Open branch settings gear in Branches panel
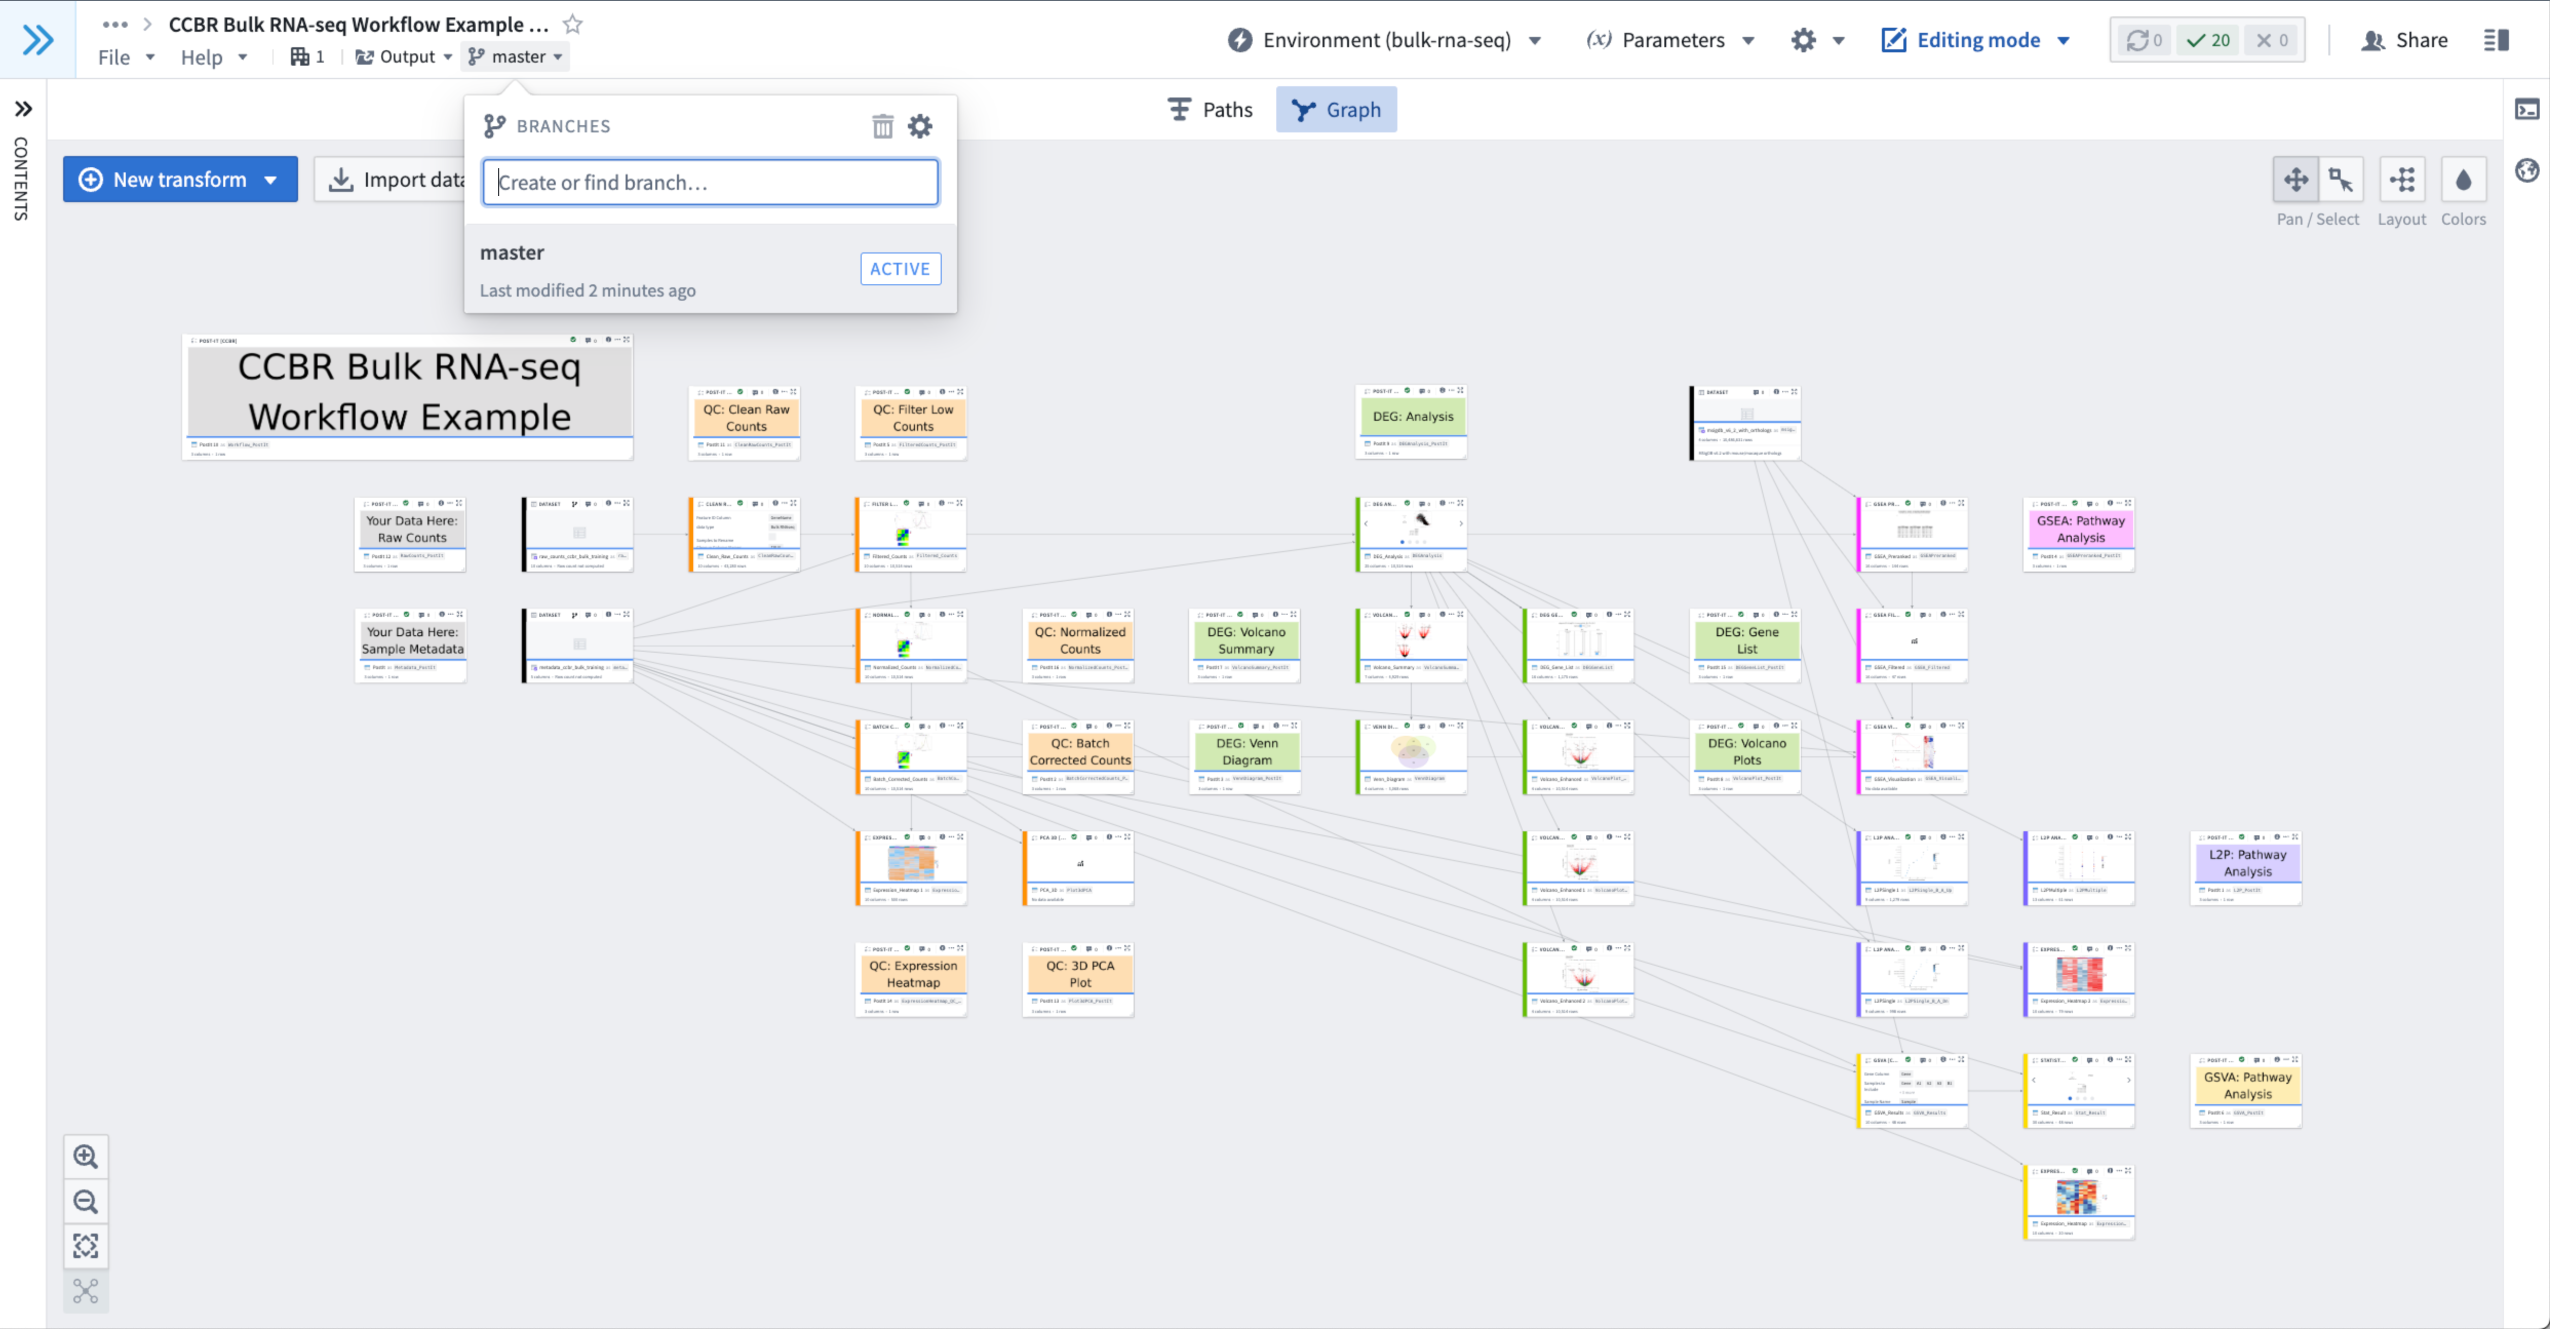 (920, 126)
